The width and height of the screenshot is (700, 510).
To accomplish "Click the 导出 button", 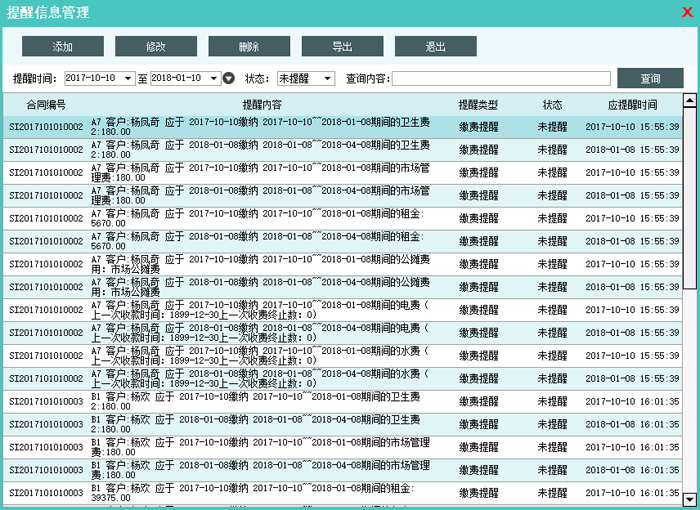I will 342,47.
